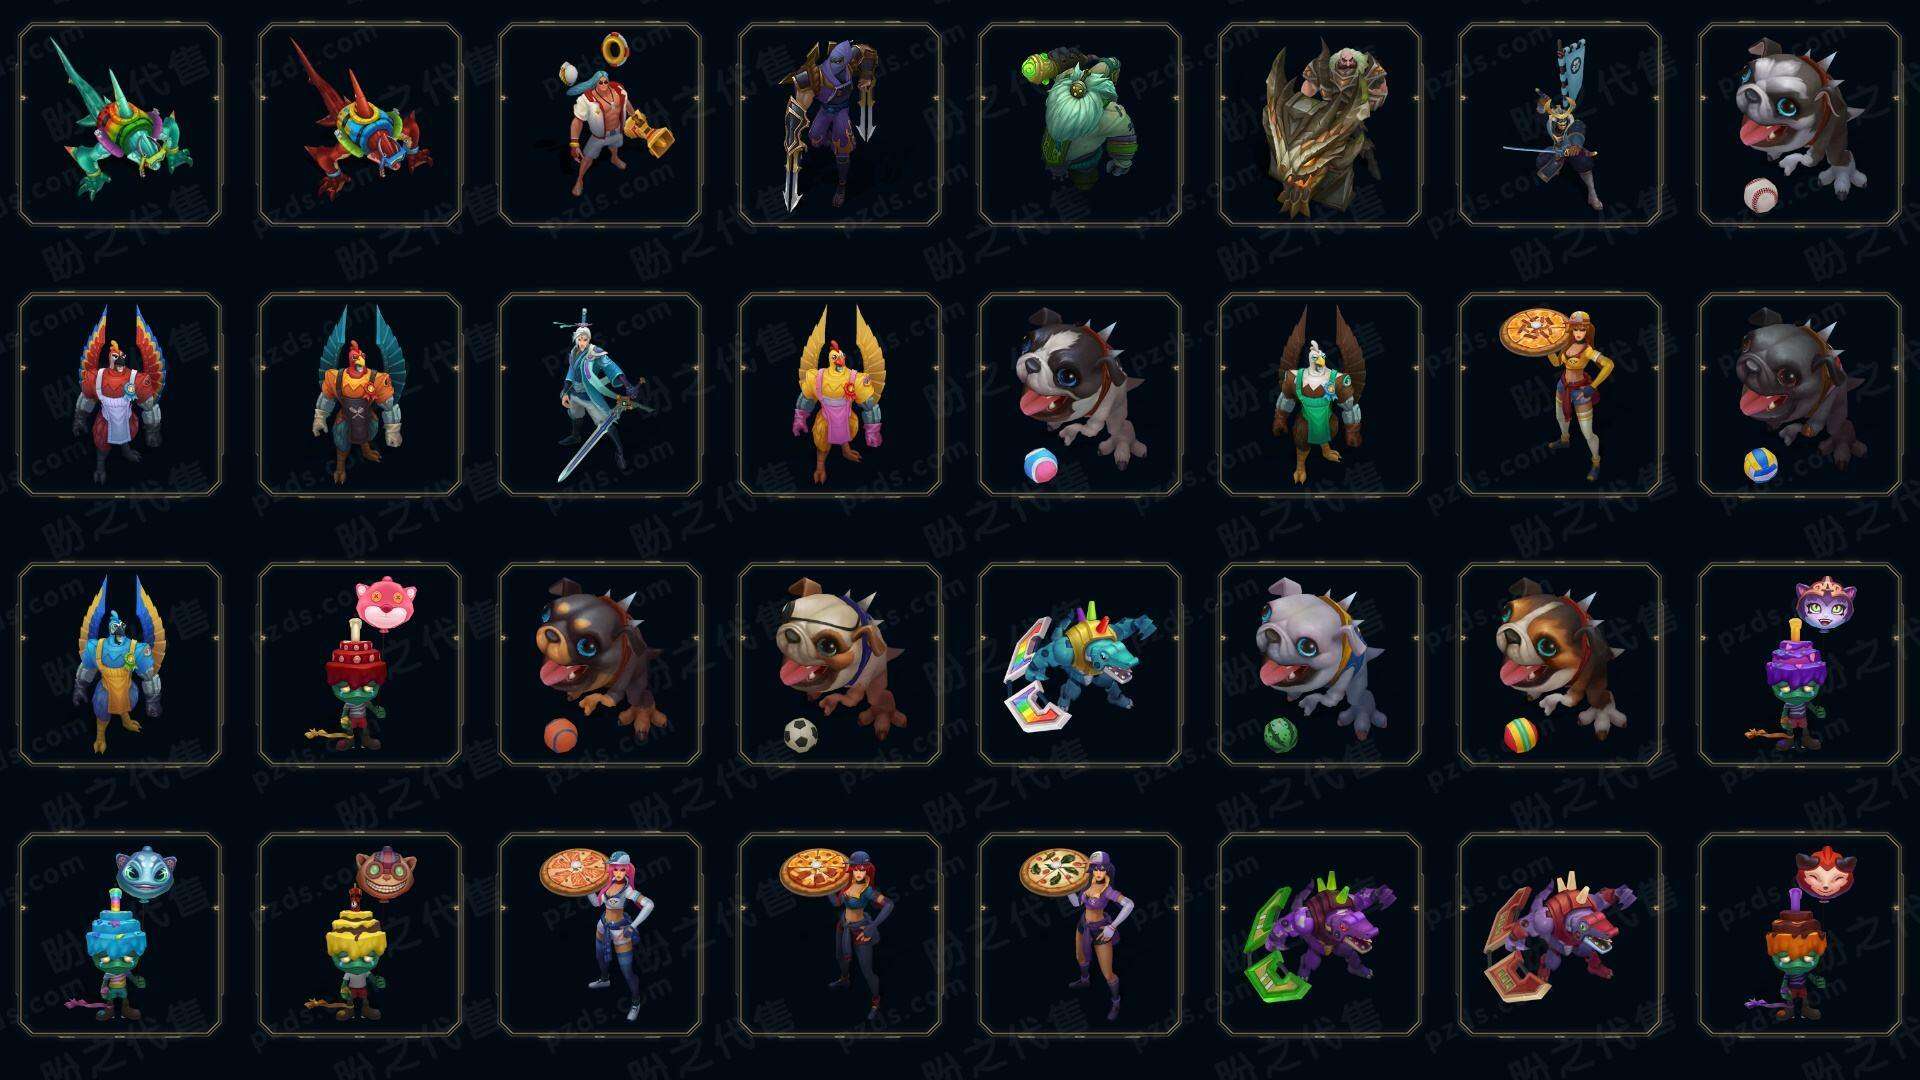The height and width of the screenshot is (1080, 1920).
Task: Select the red rainbow dragonfly skin thumbnail
Action: pyautogui.click(x=360, y=125)
